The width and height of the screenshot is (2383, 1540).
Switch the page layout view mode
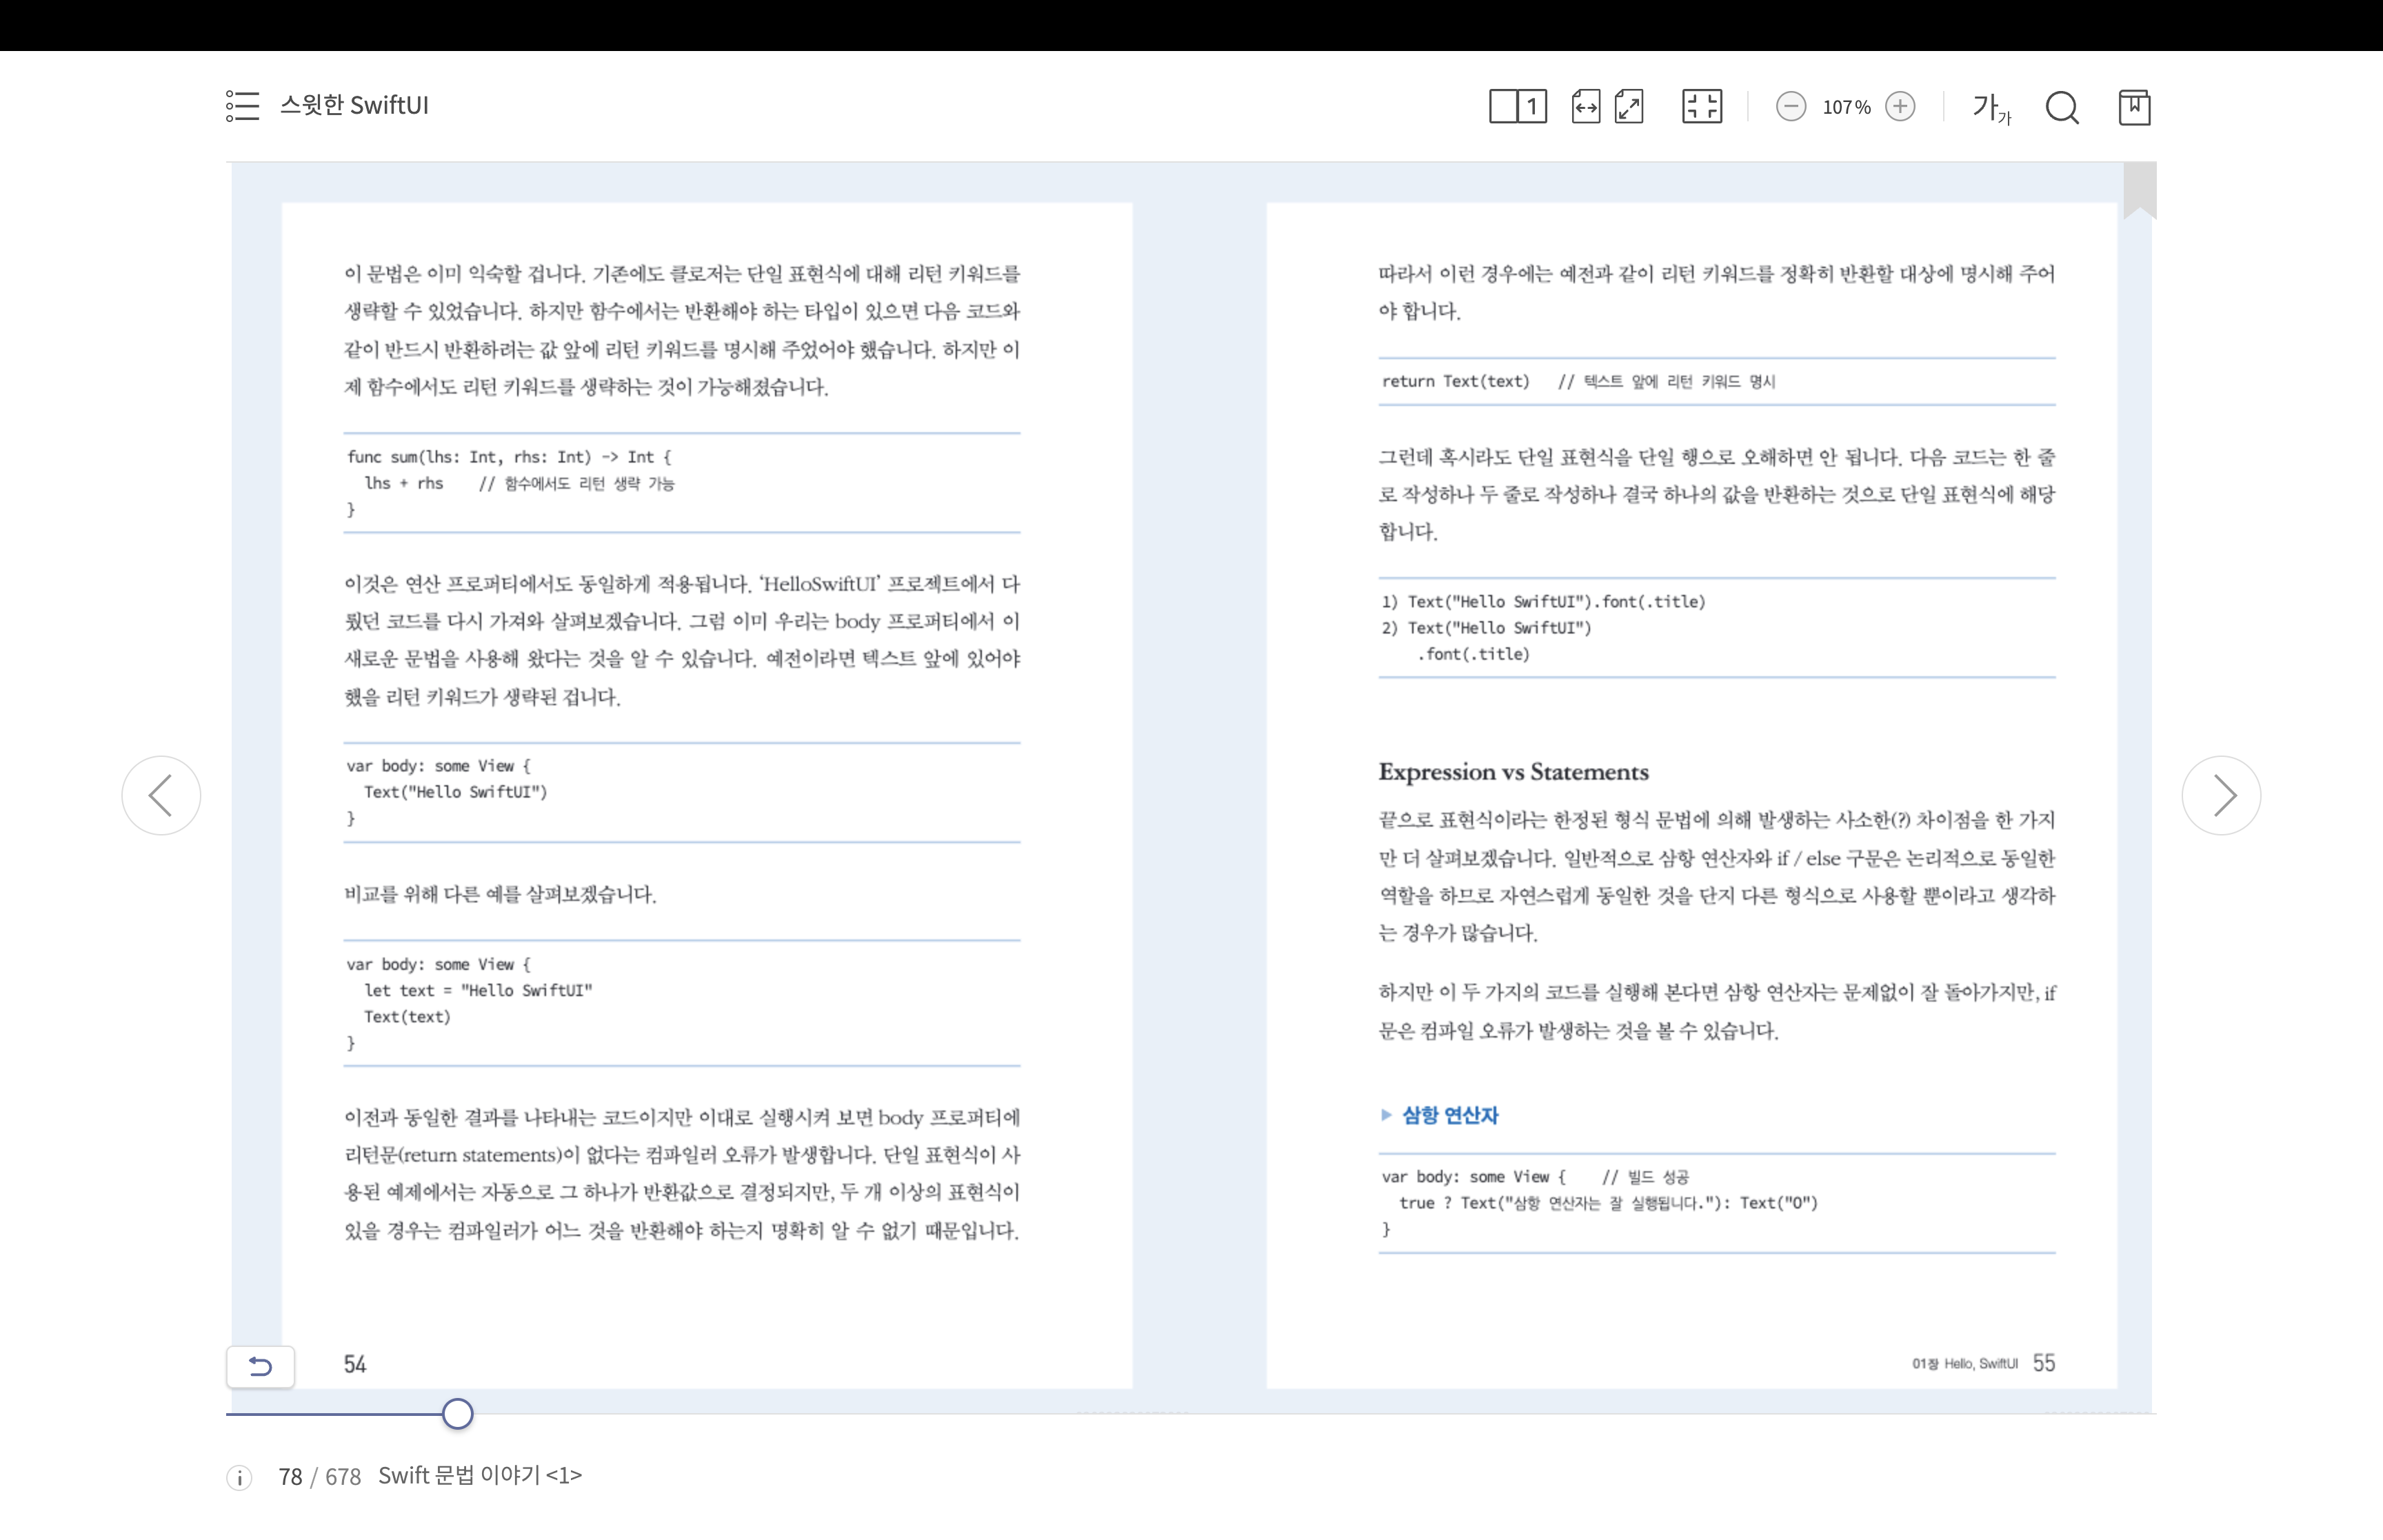point(1517,106)
